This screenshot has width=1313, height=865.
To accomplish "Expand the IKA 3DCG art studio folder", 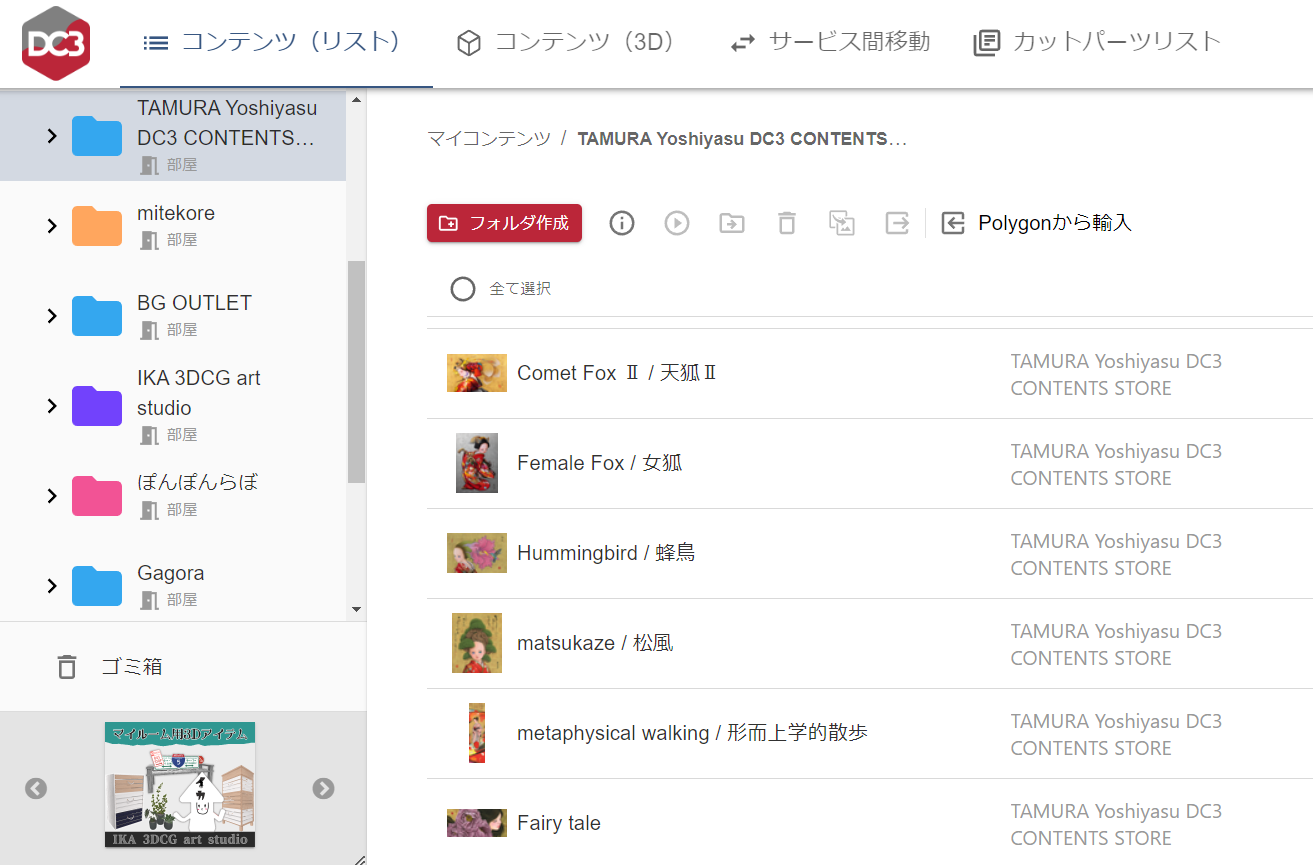I will point(52,406).
